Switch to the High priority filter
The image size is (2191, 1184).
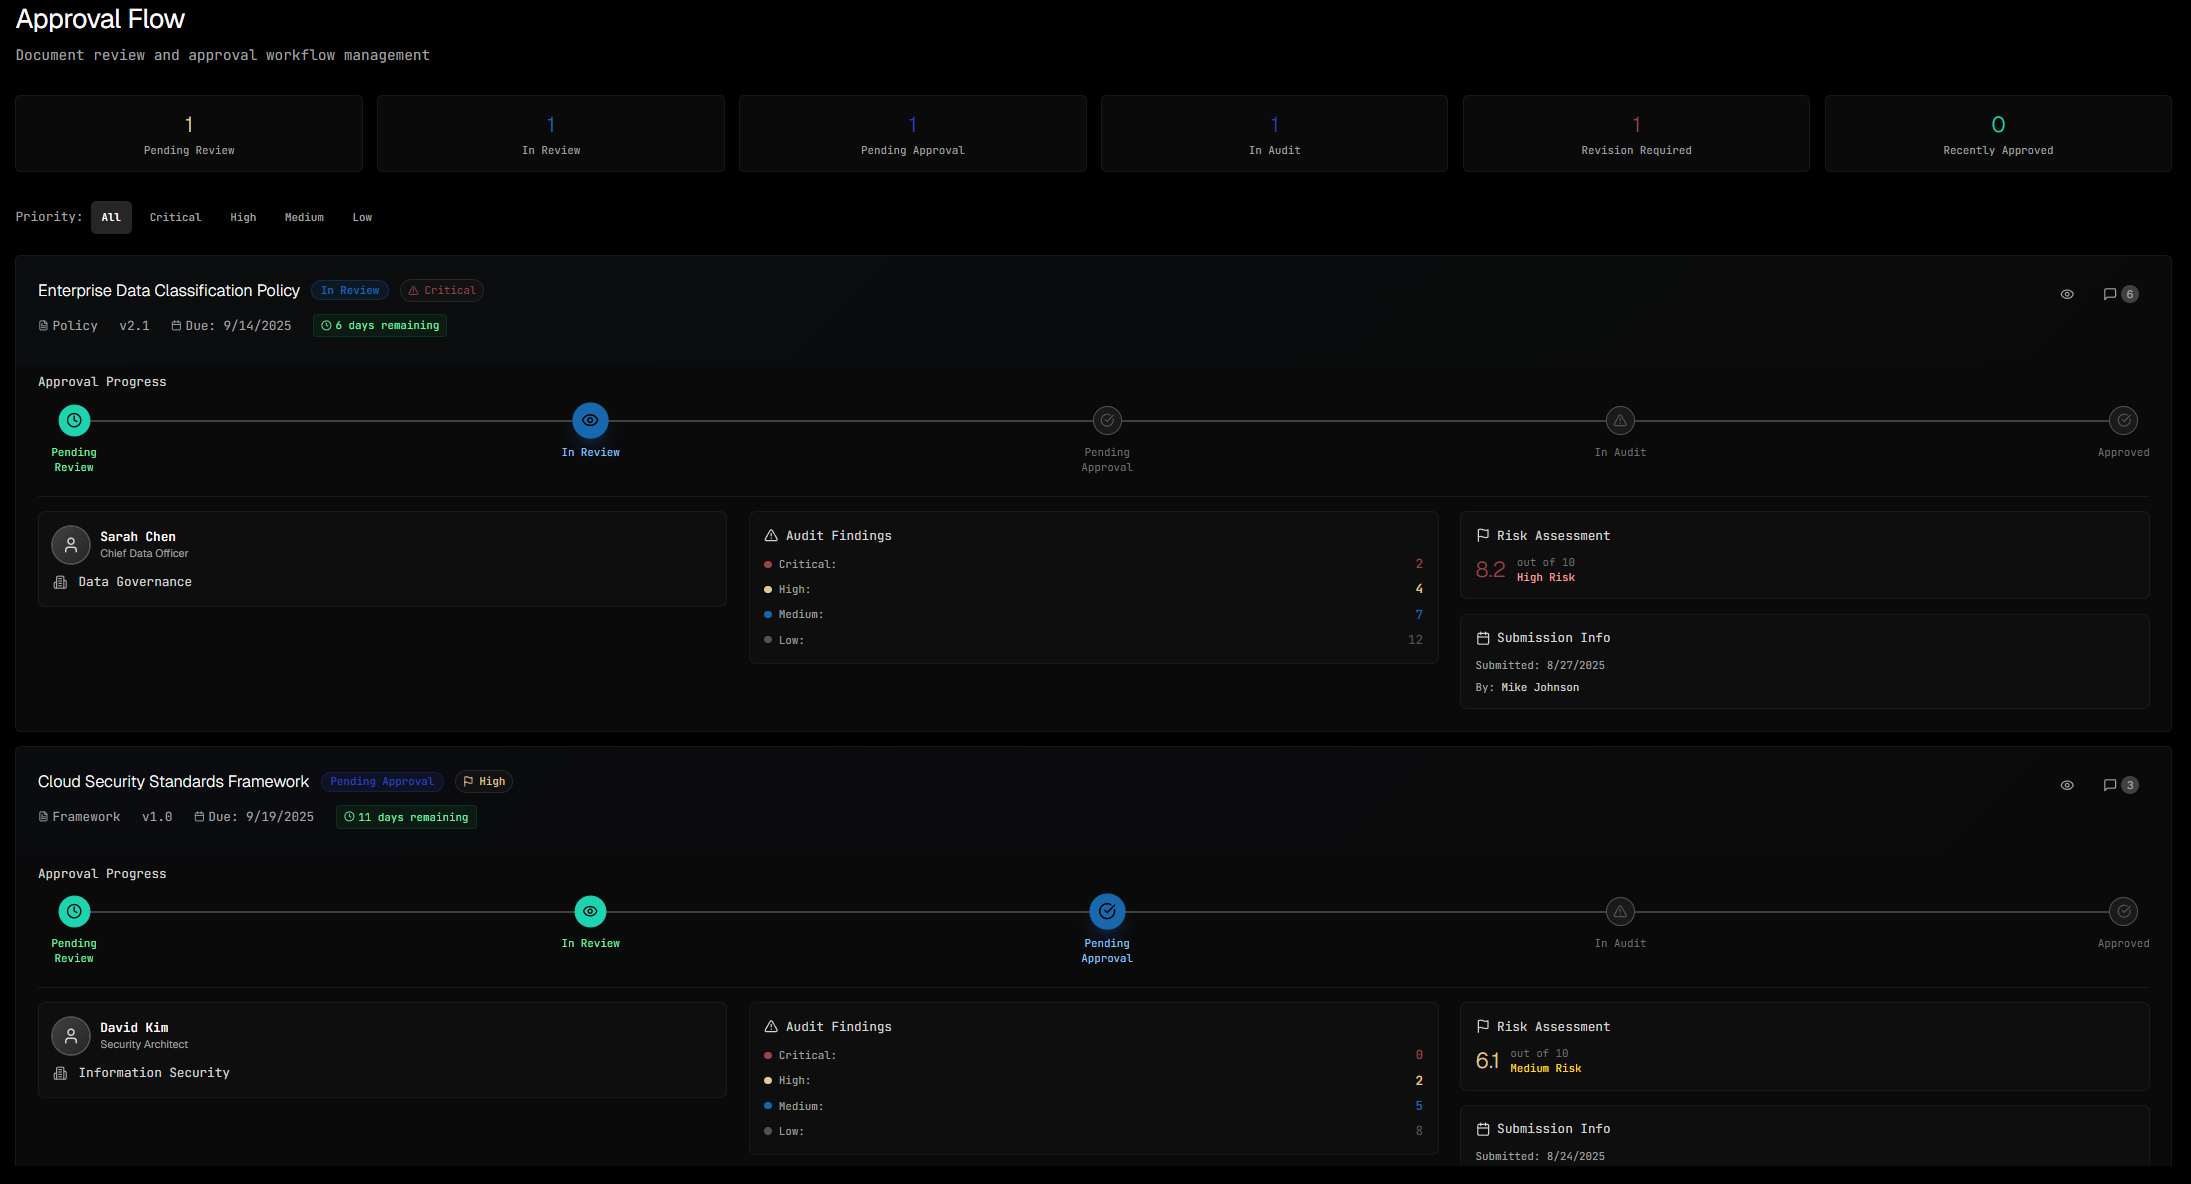[x=243, y=217]
